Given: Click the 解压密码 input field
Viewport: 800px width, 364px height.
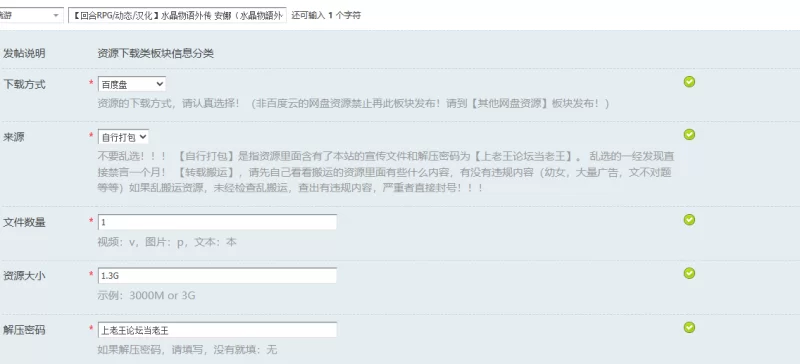Looking at the screenshot, I should coord(217,330).
